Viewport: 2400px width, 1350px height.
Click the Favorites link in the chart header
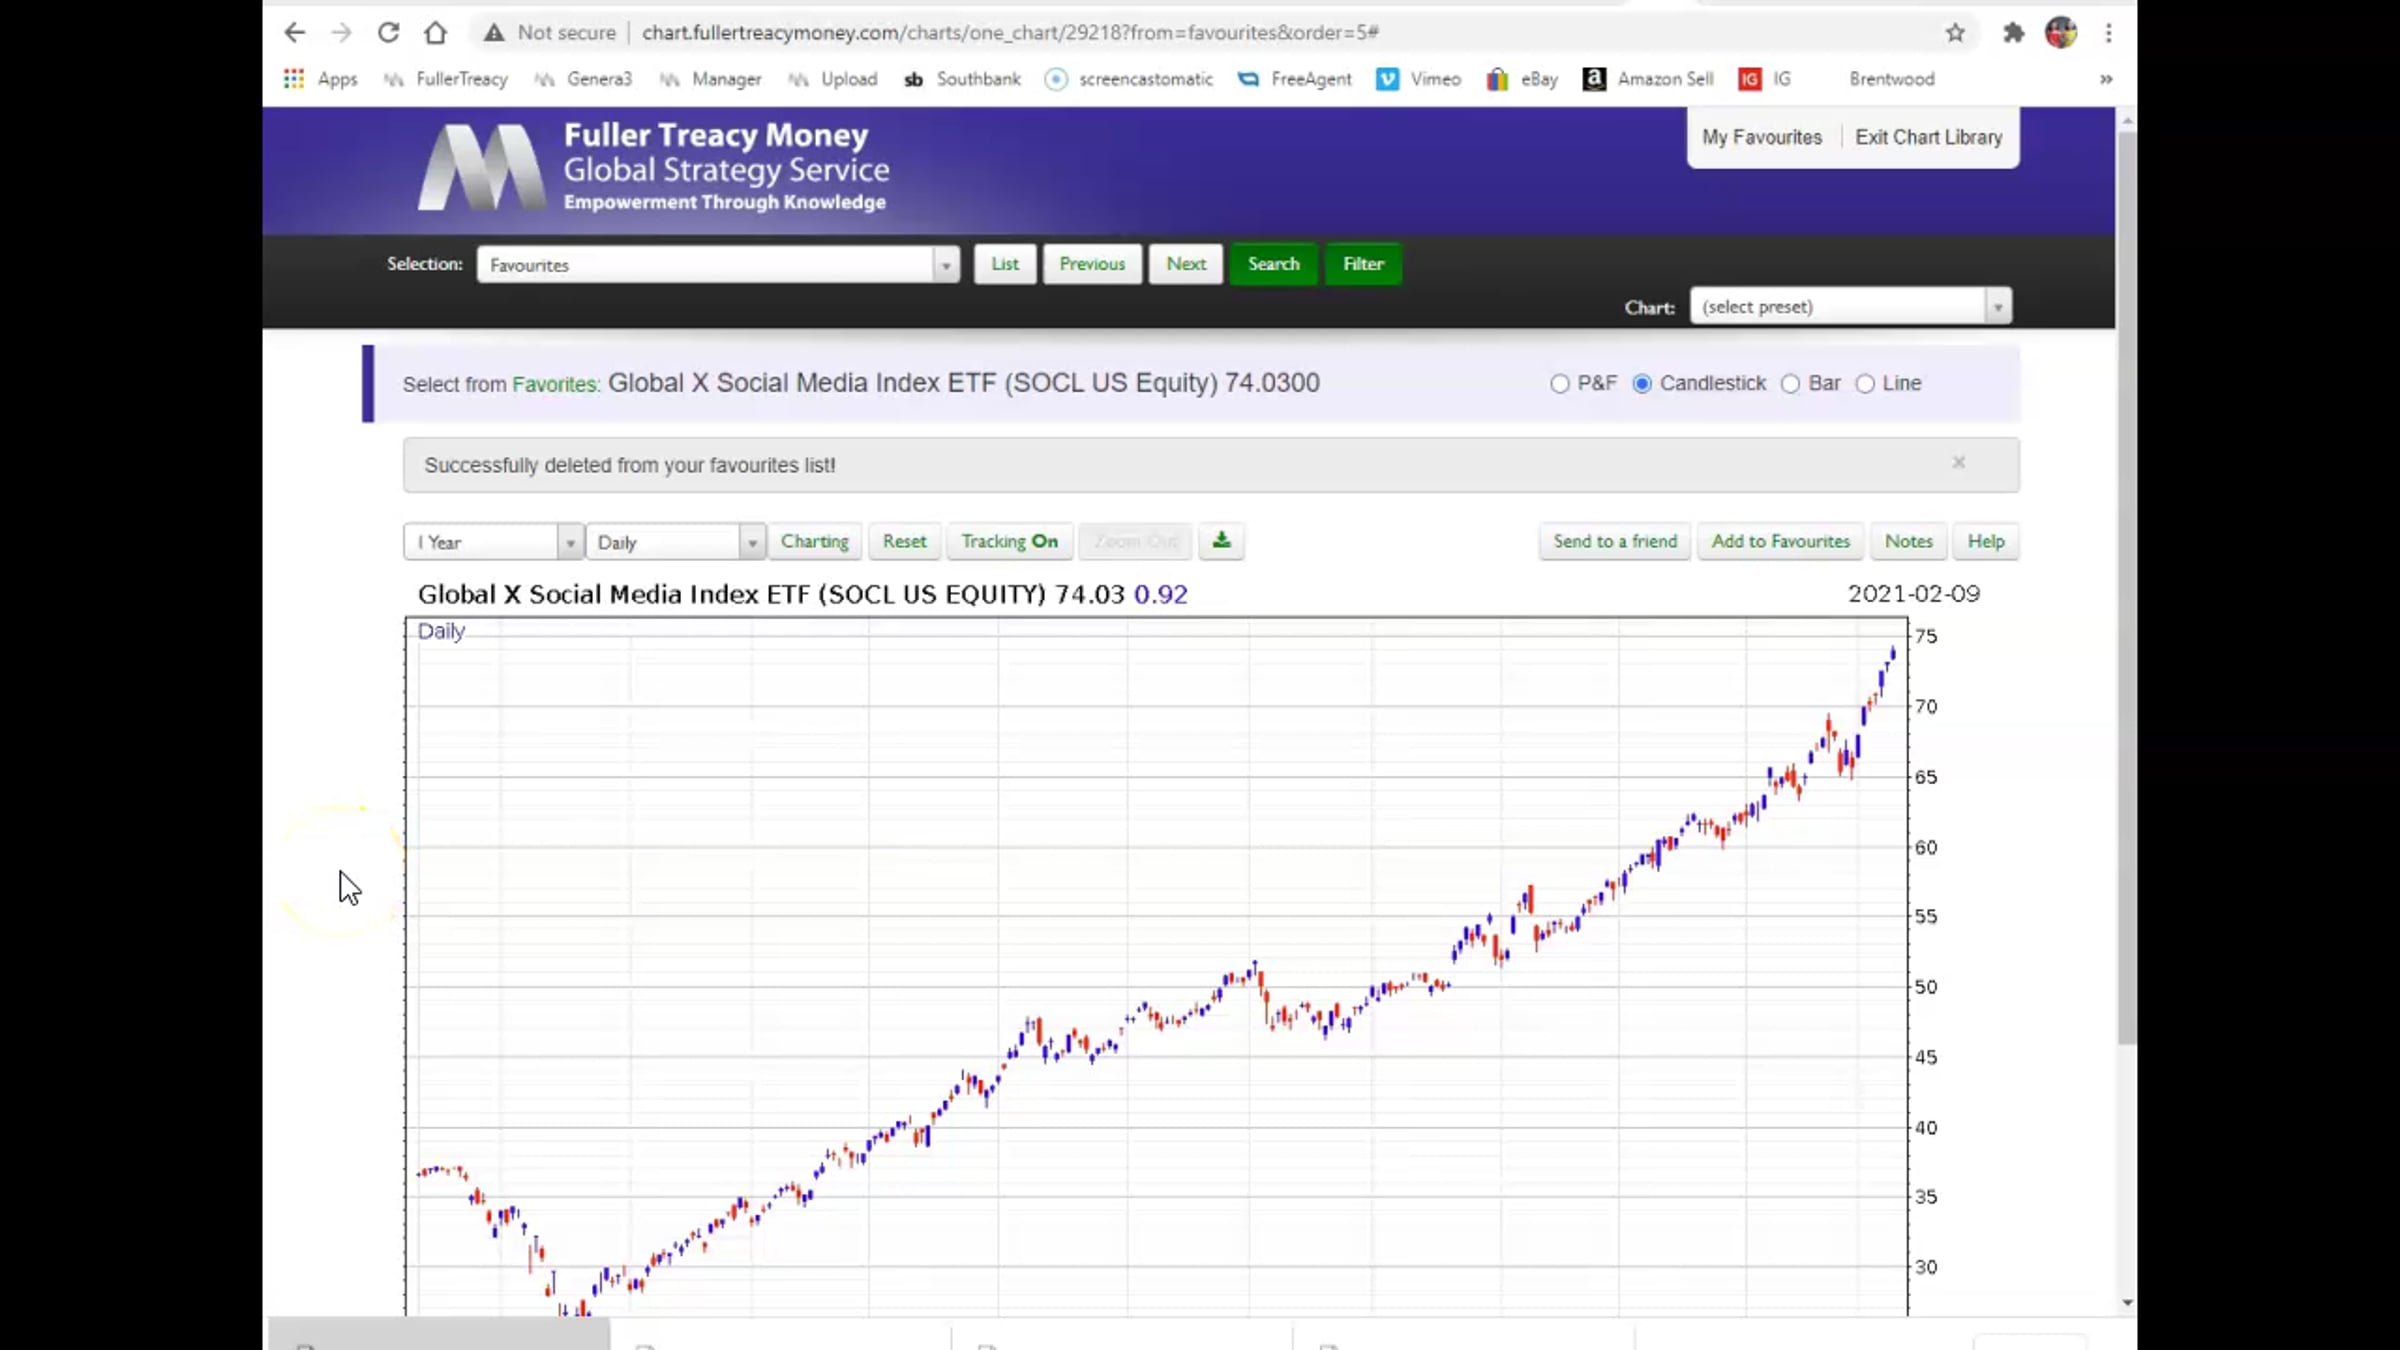click(556, 384)
